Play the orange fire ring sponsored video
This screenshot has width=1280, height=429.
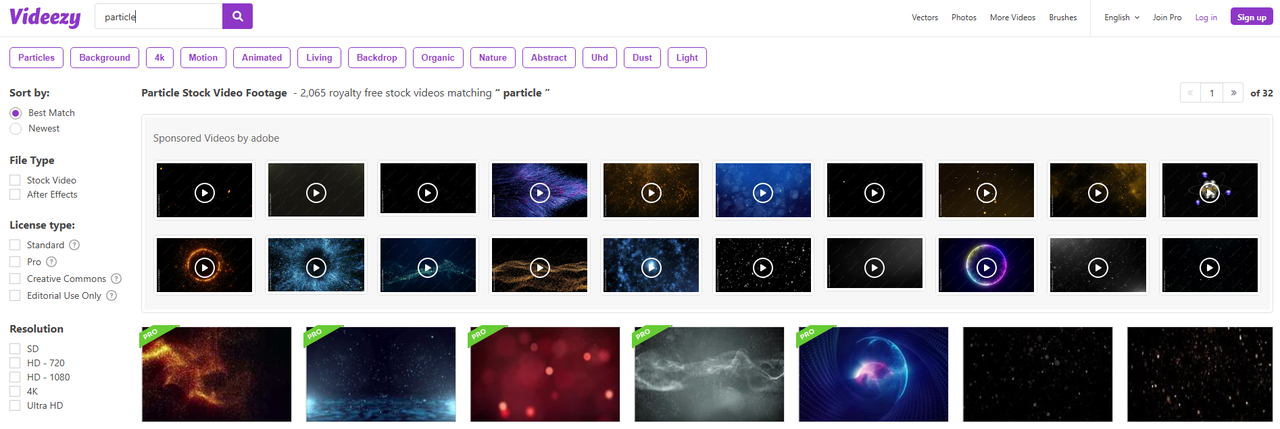[x=204, y=267]
